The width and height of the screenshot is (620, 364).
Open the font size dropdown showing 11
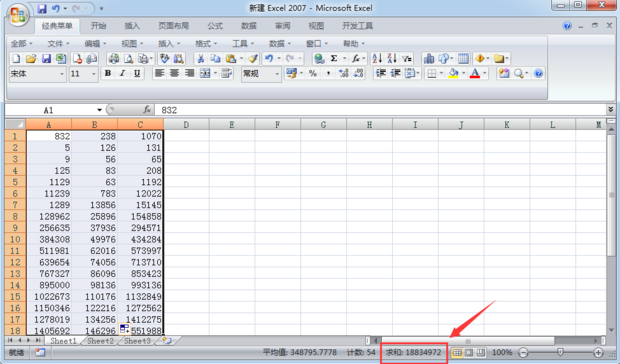pos(94,74)
